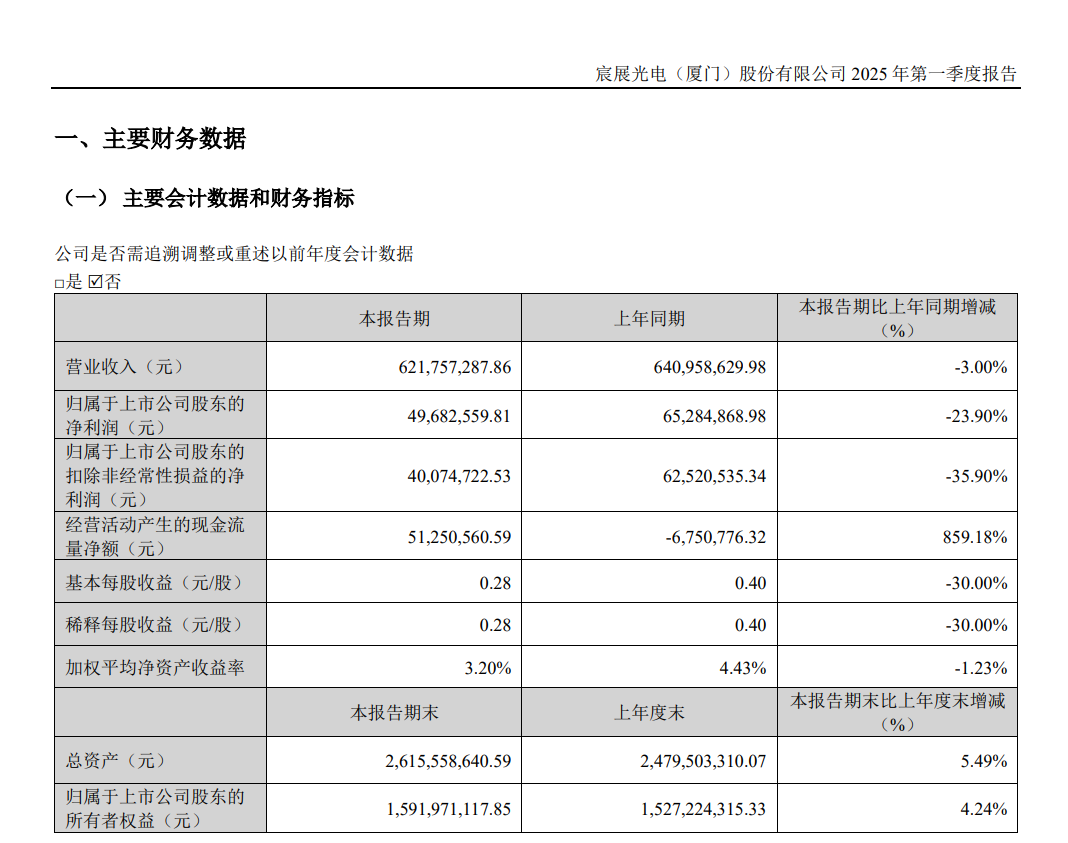
Task: Select subheading （一）主要会计数据和财务指标
Action: (205, 198)
